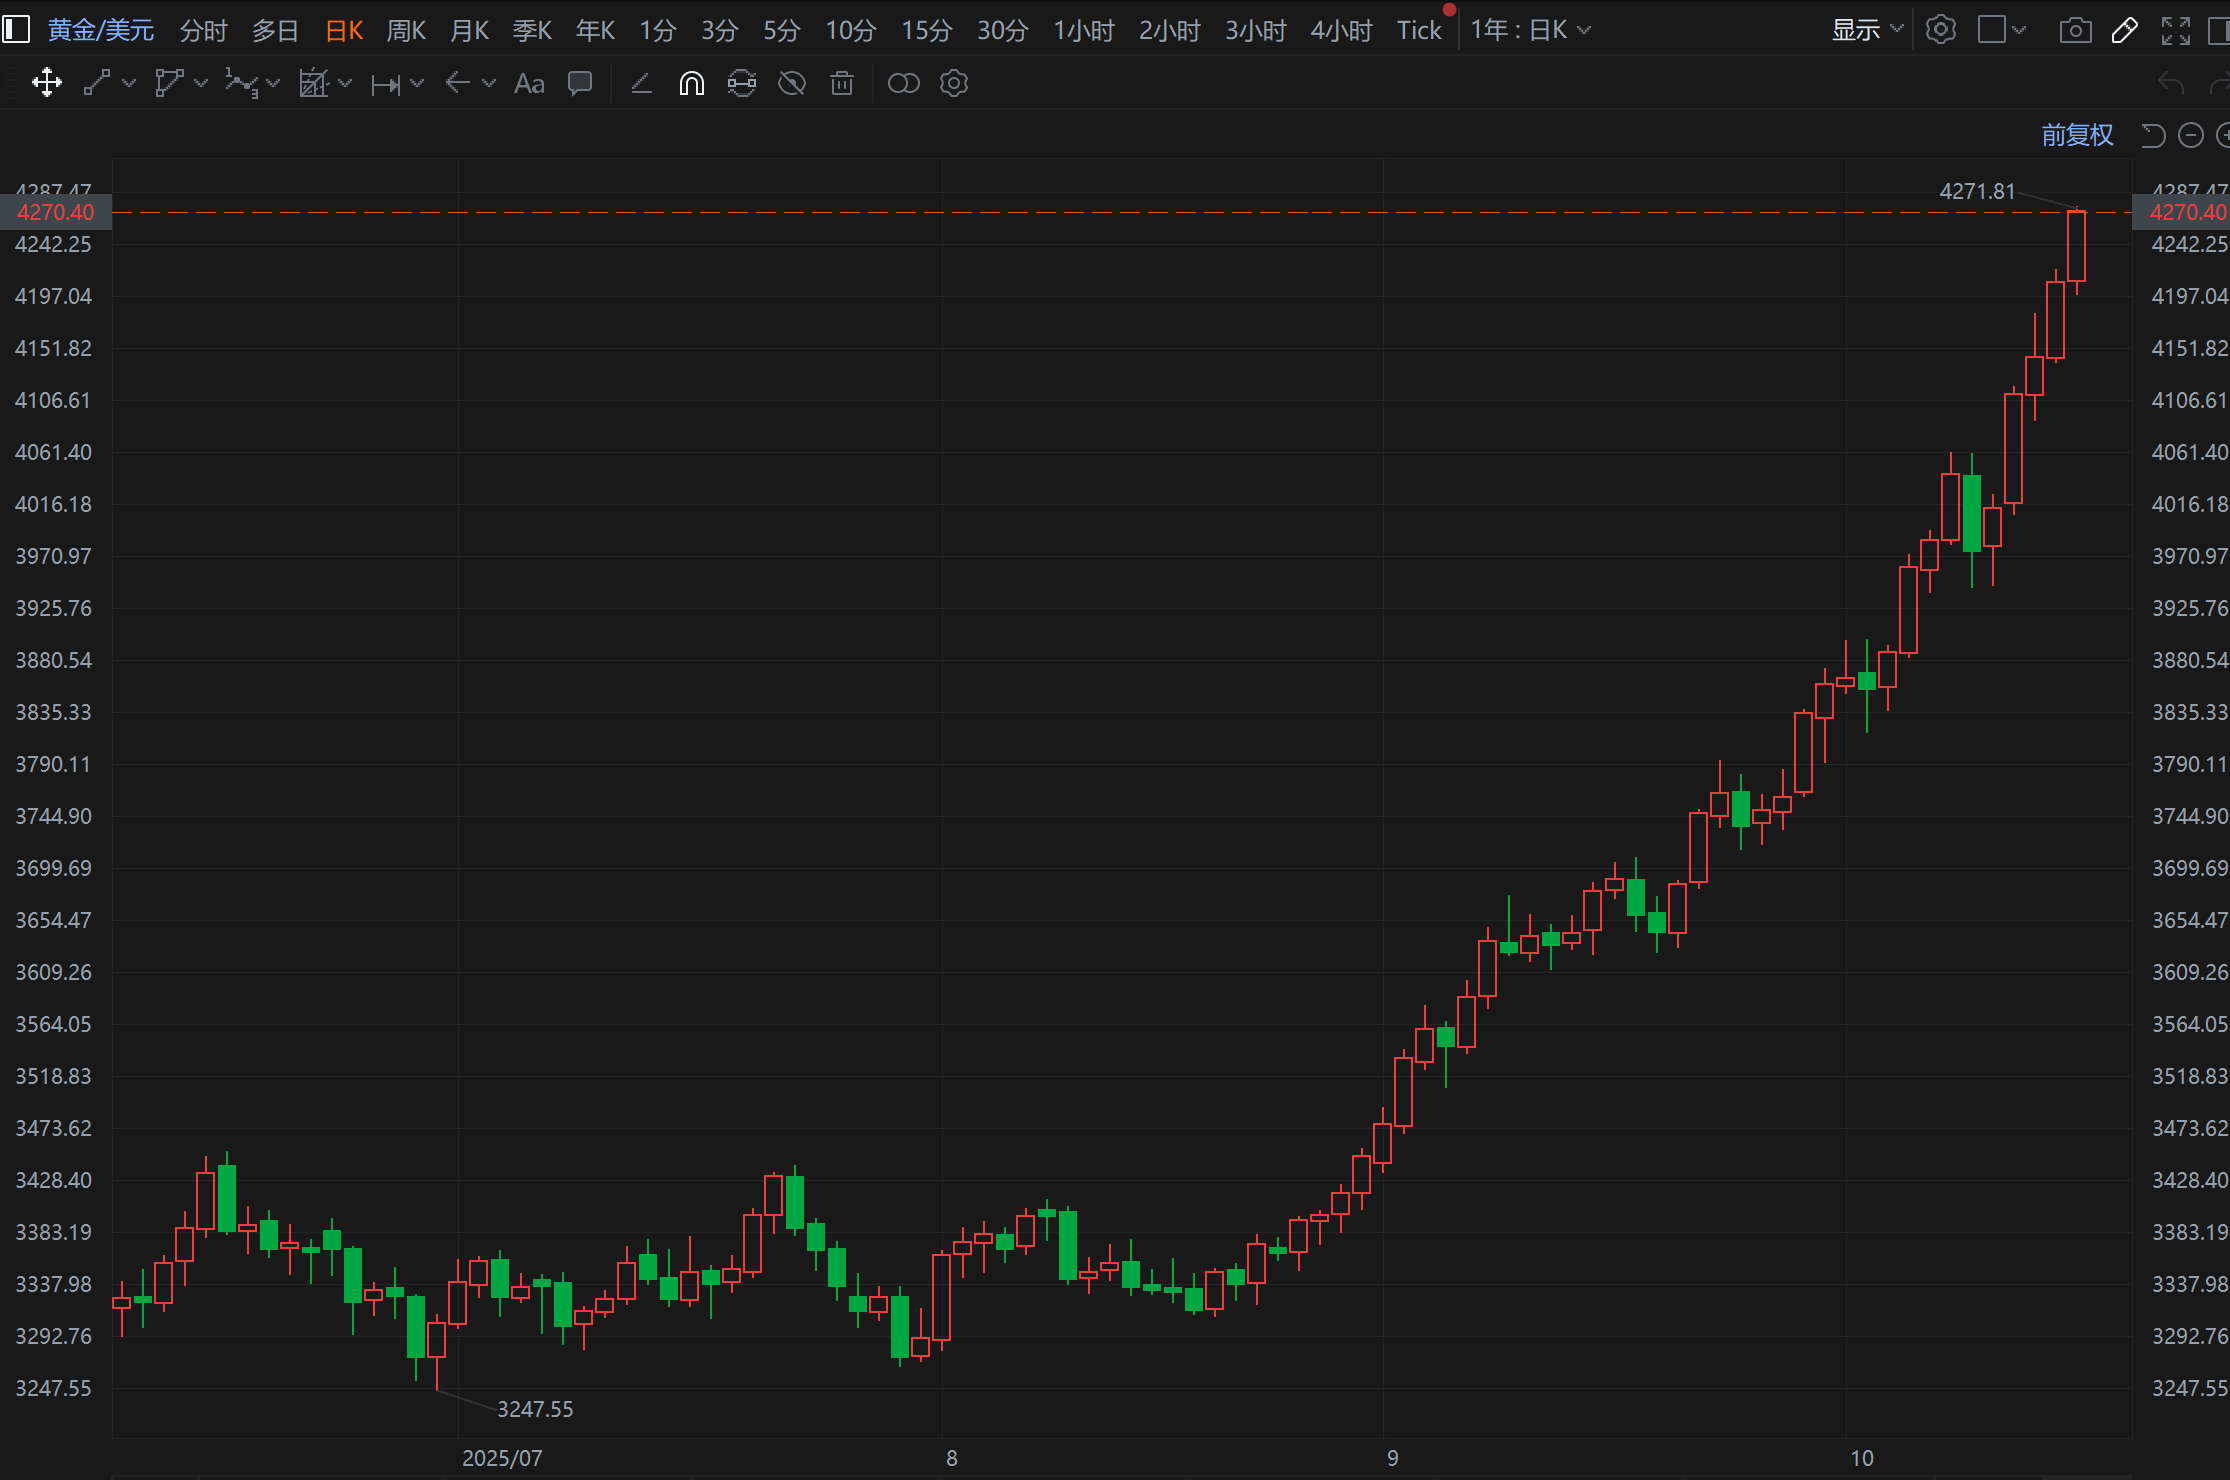Click the 前复权 adjustment link
2230x1480 pixels.
pos(2077,135)
